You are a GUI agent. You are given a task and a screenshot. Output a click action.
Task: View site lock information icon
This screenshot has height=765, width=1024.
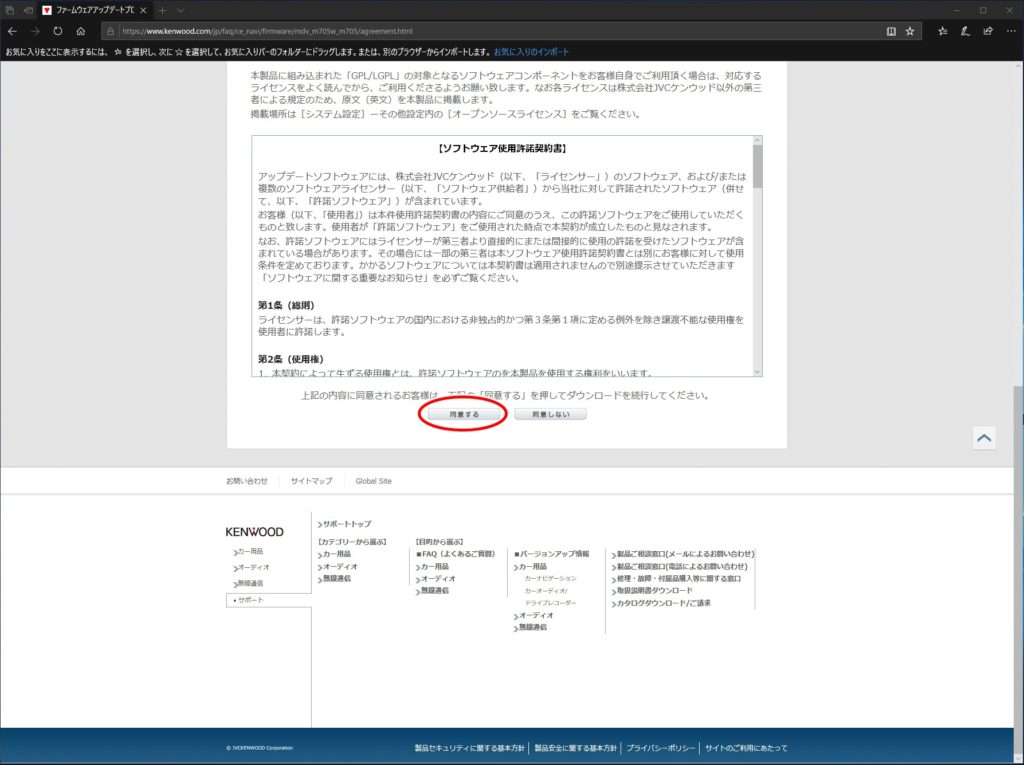110,31
